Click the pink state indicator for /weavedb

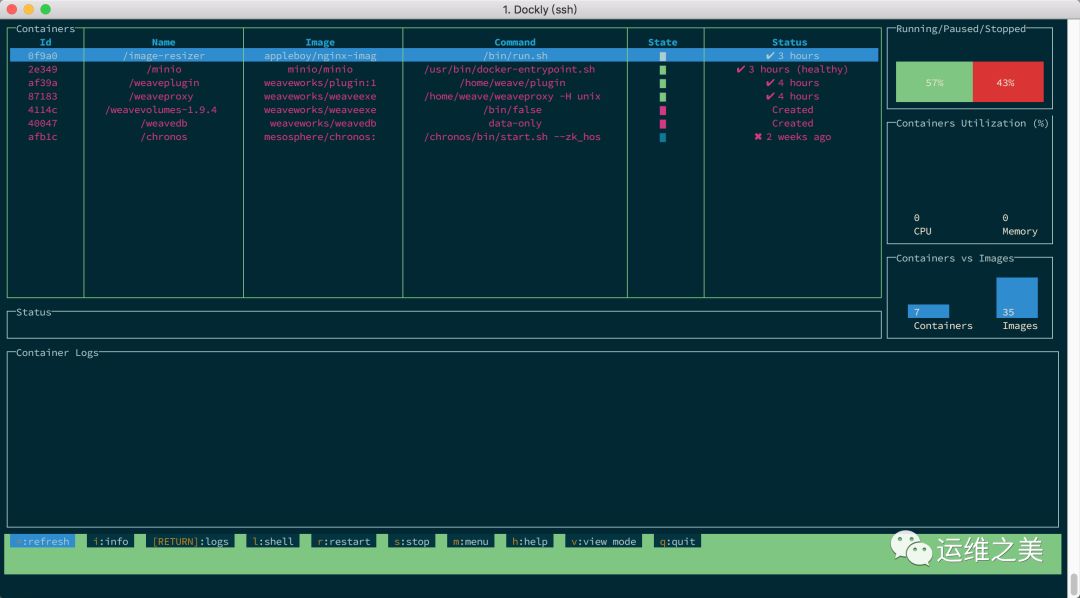pos(663,124)
